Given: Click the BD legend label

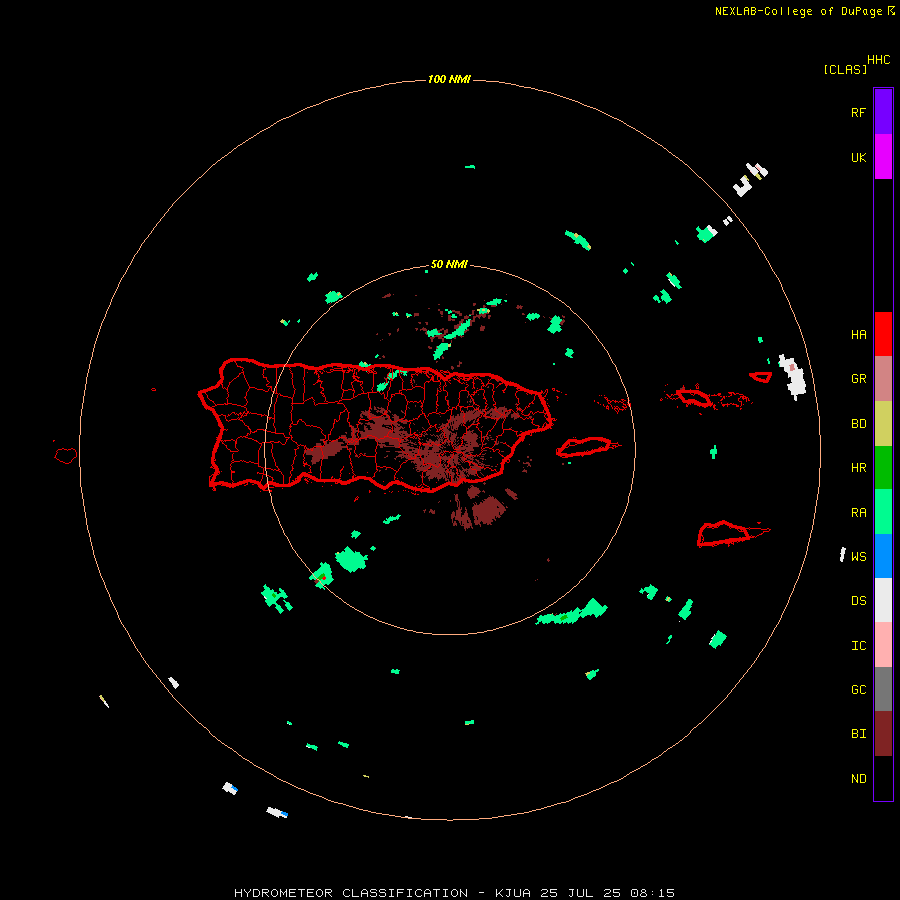Looking at the screenshot, I should point(858,424).
